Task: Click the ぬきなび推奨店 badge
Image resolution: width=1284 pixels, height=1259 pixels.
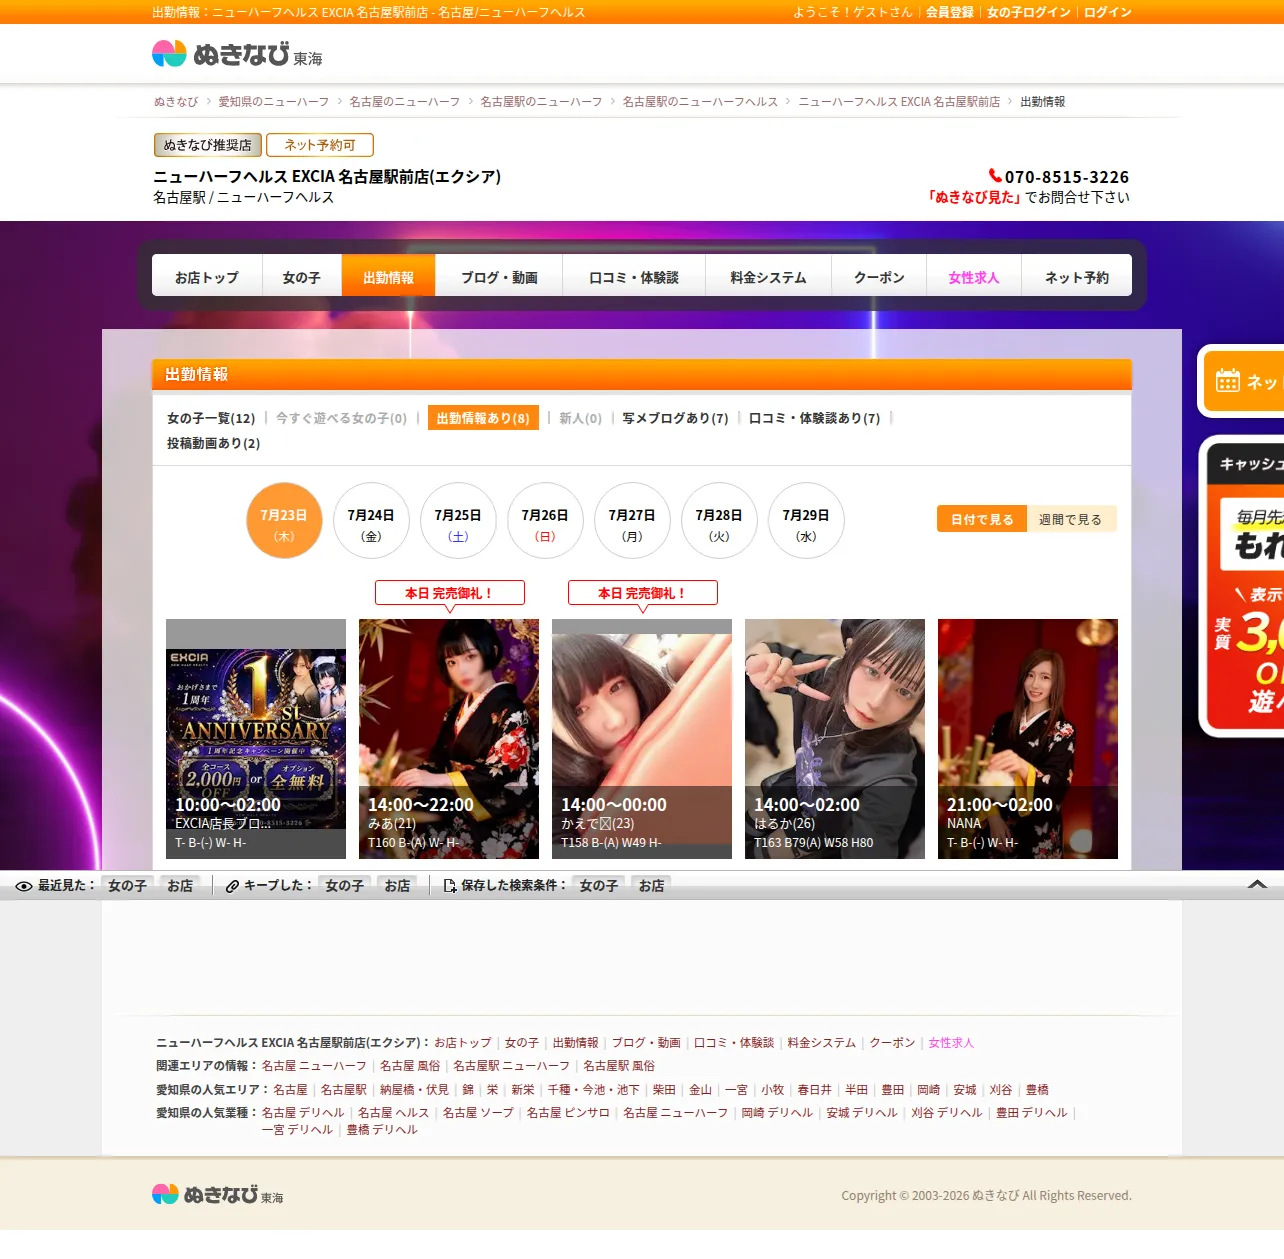Action: 208,145
